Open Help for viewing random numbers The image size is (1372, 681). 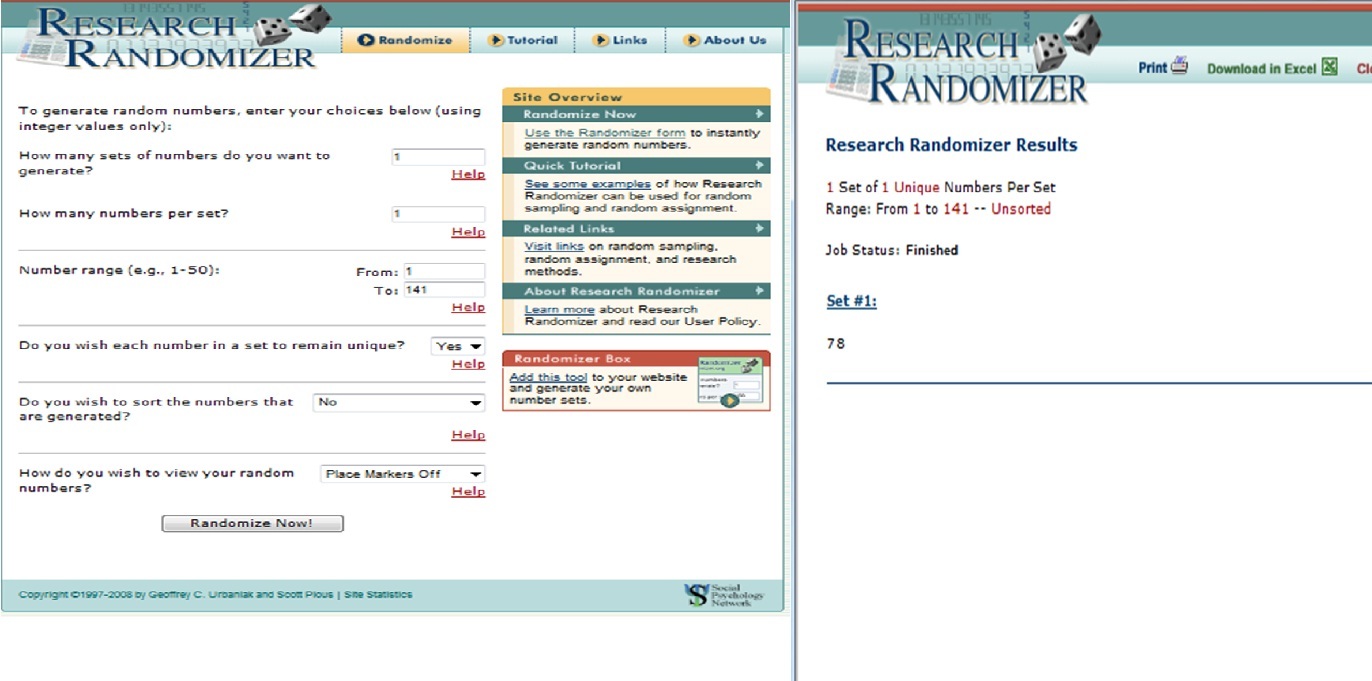click(x=468, y=492)
